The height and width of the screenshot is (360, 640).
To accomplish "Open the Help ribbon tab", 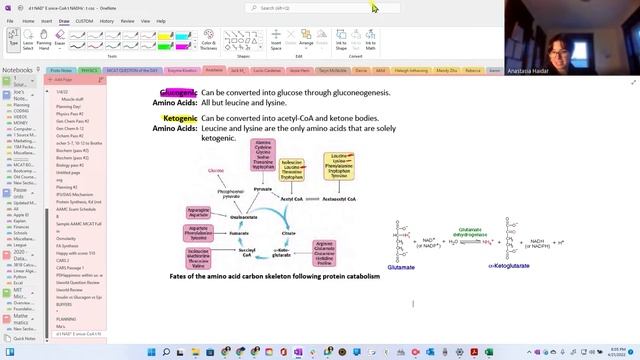I will (x=161, y=21).
